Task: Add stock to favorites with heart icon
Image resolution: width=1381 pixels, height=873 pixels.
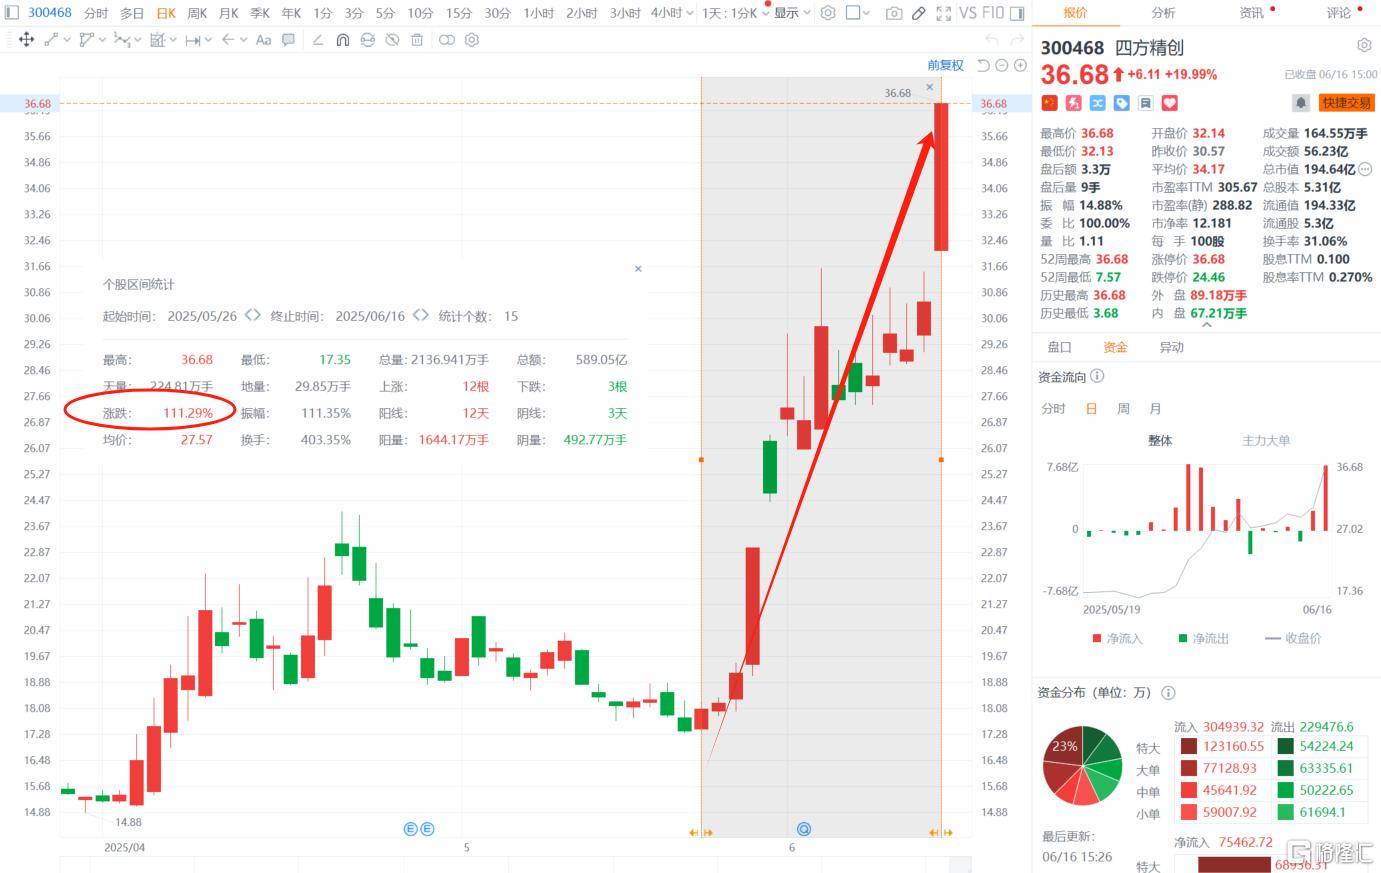Action: (1169, 103)
